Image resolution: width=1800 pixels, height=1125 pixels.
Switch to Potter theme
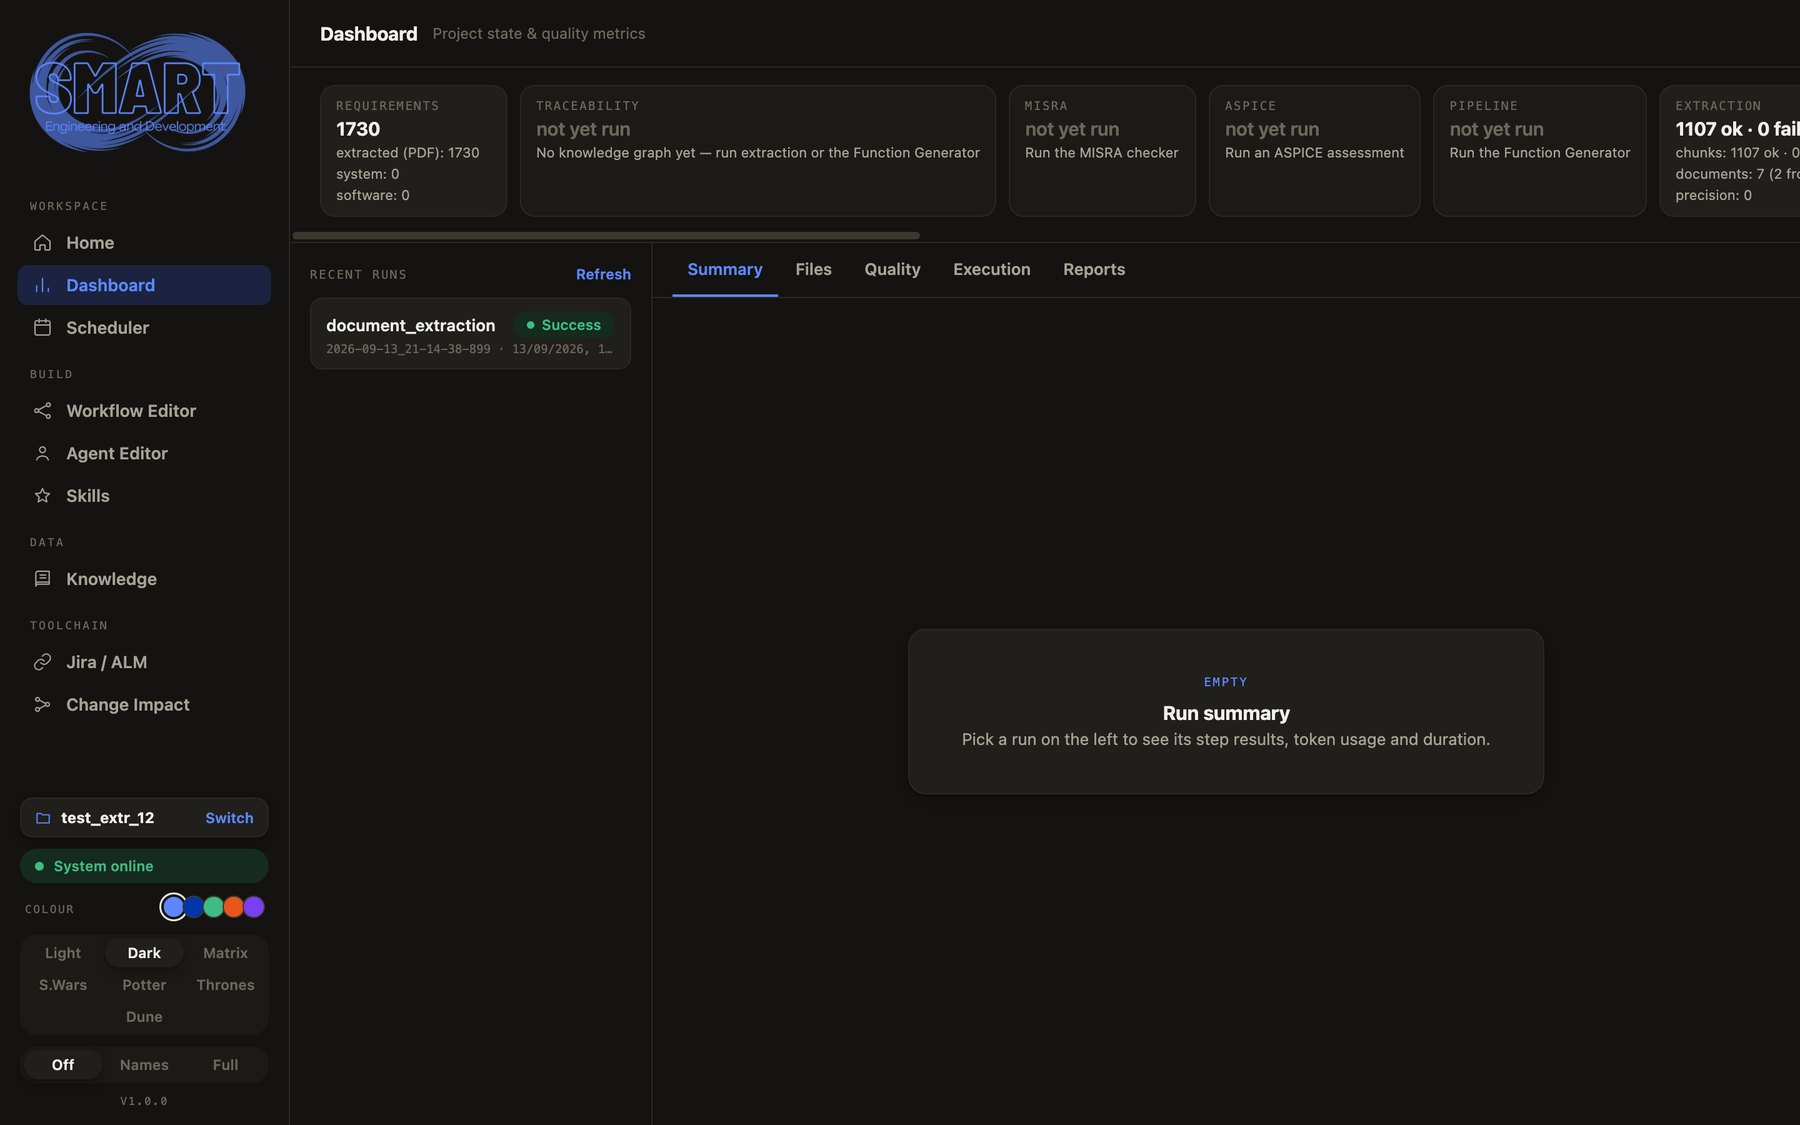pyautogui.click(x=144, y=985)
